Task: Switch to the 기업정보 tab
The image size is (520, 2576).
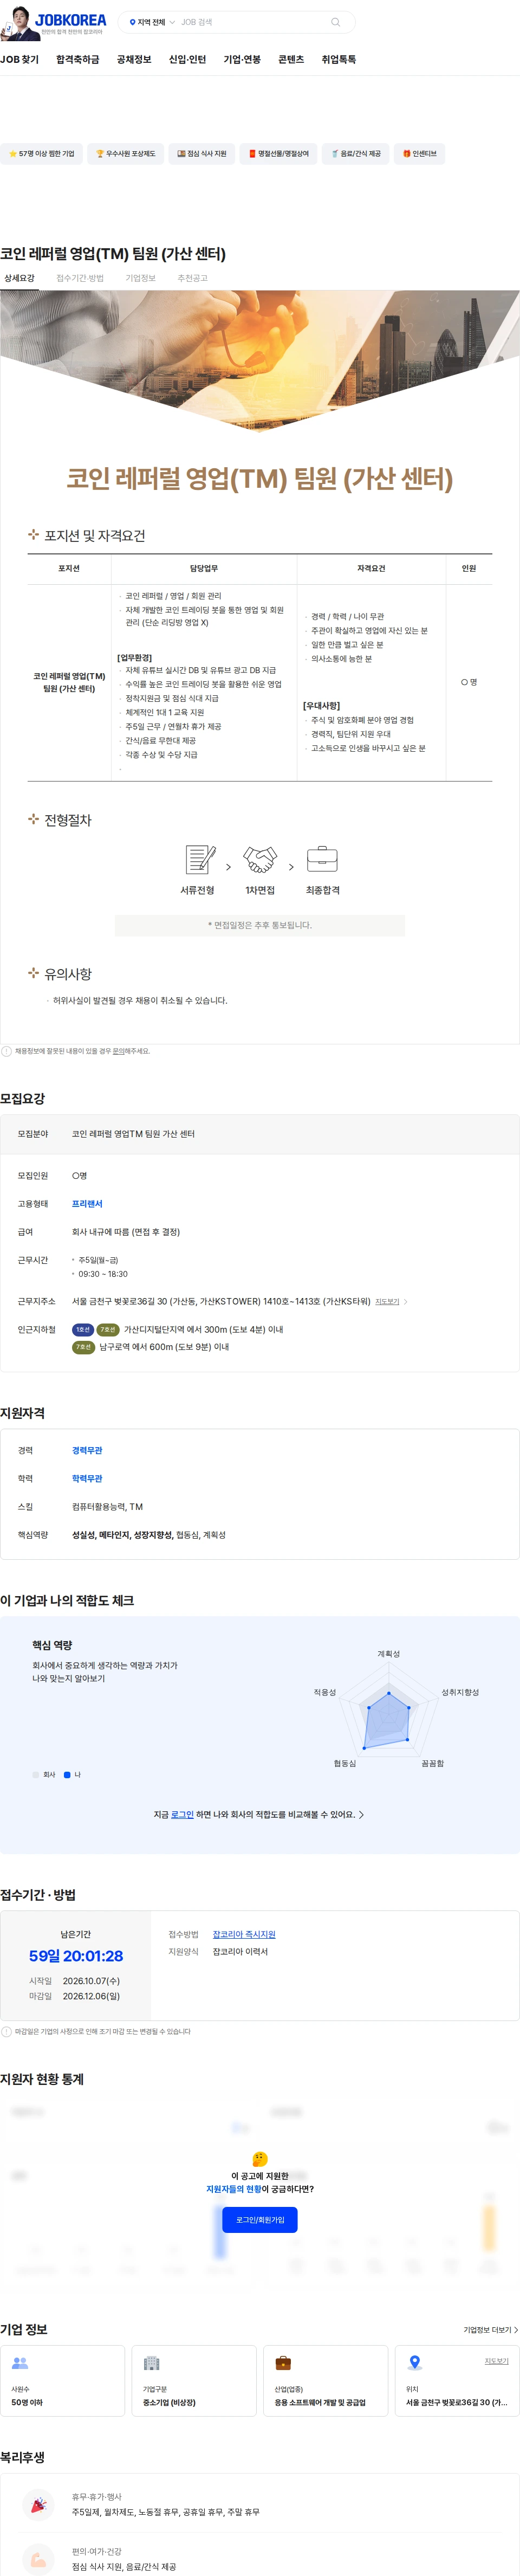Action: [141, 278]
